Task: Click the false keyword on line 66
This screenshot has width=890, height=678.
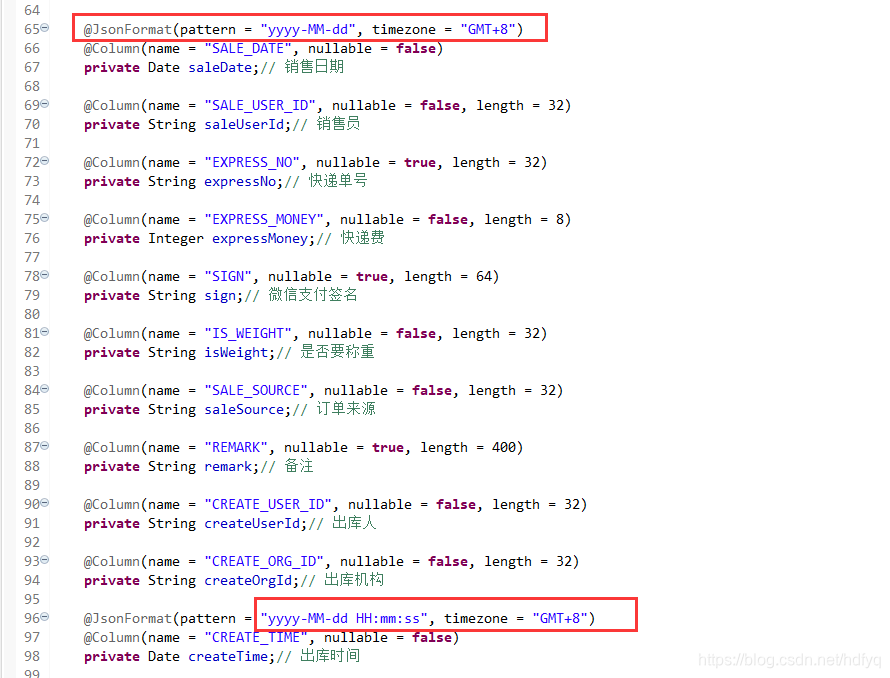Action: (416, 48)
